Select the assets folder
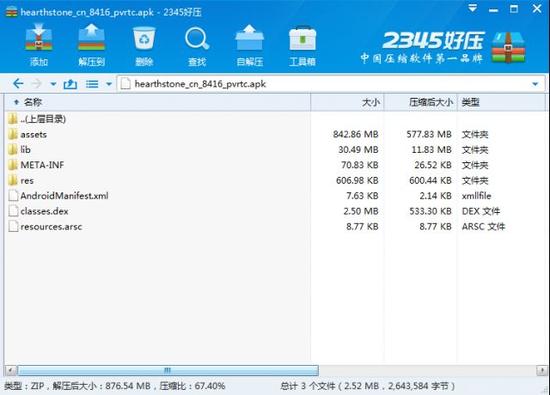Screen dimensions: 550x395 pyautogui.click(x=27, y=134)
